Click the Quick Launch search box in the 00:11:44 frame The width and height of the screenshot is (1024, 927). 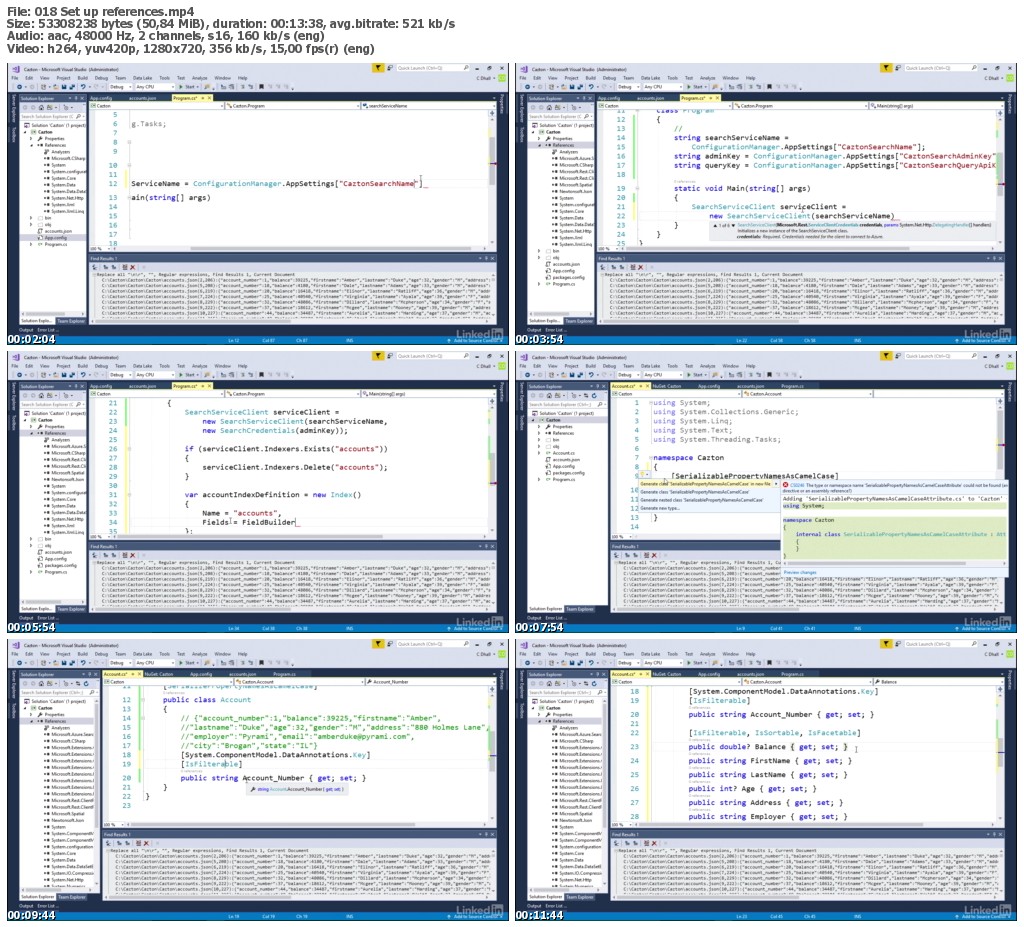coord(942,644)
